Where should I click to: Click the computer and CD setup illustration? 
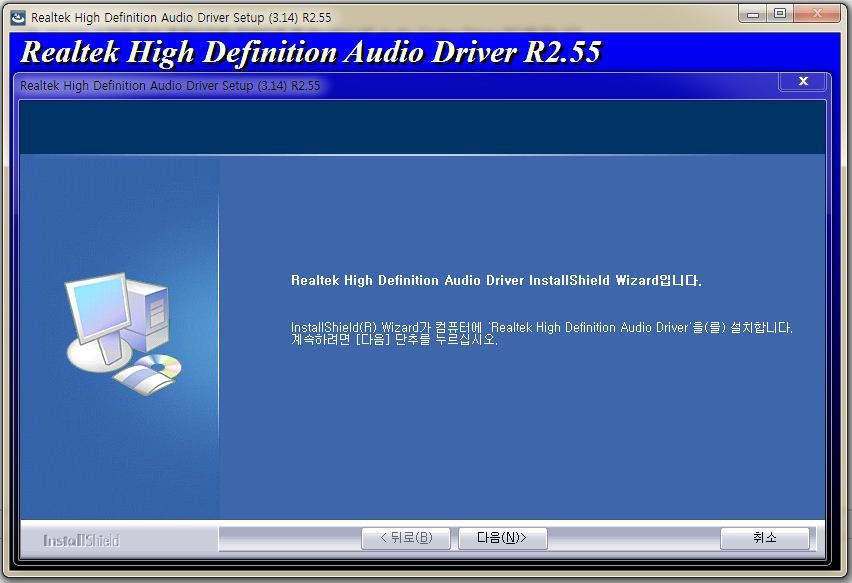click(124, 334)
